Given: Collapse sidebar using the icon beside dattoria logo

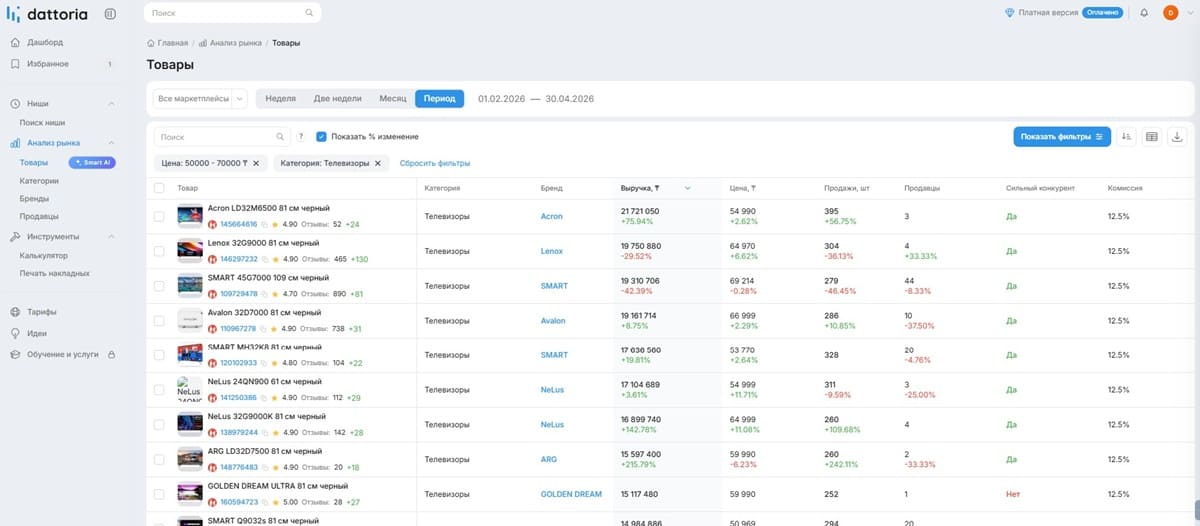Looking at the screenshot, I should [x=109, y=13].
